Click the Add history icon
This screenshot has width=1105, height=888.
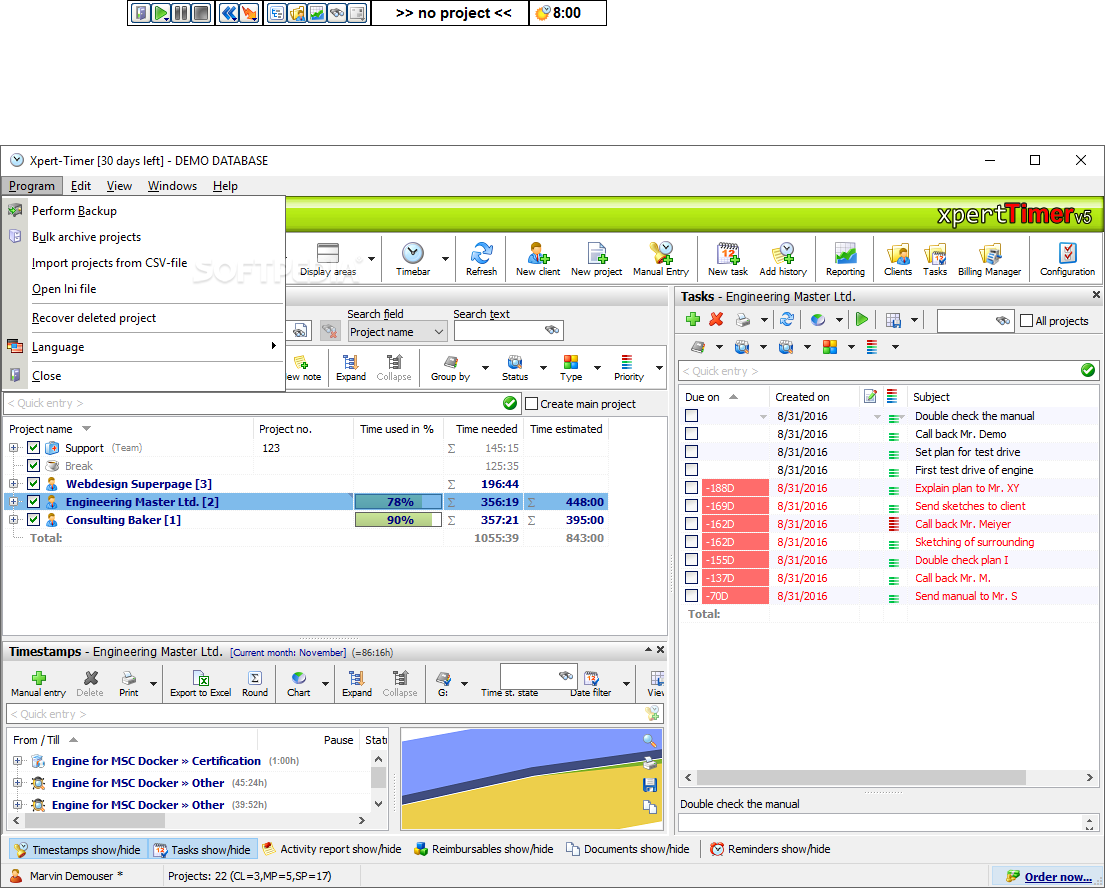(783, 259)
